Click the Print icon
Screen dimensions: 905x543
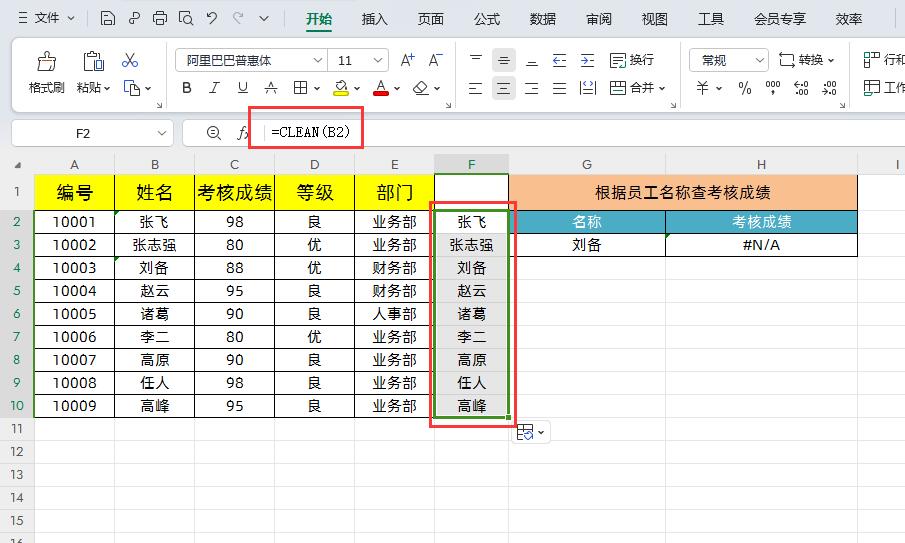(x=160, y=18)
